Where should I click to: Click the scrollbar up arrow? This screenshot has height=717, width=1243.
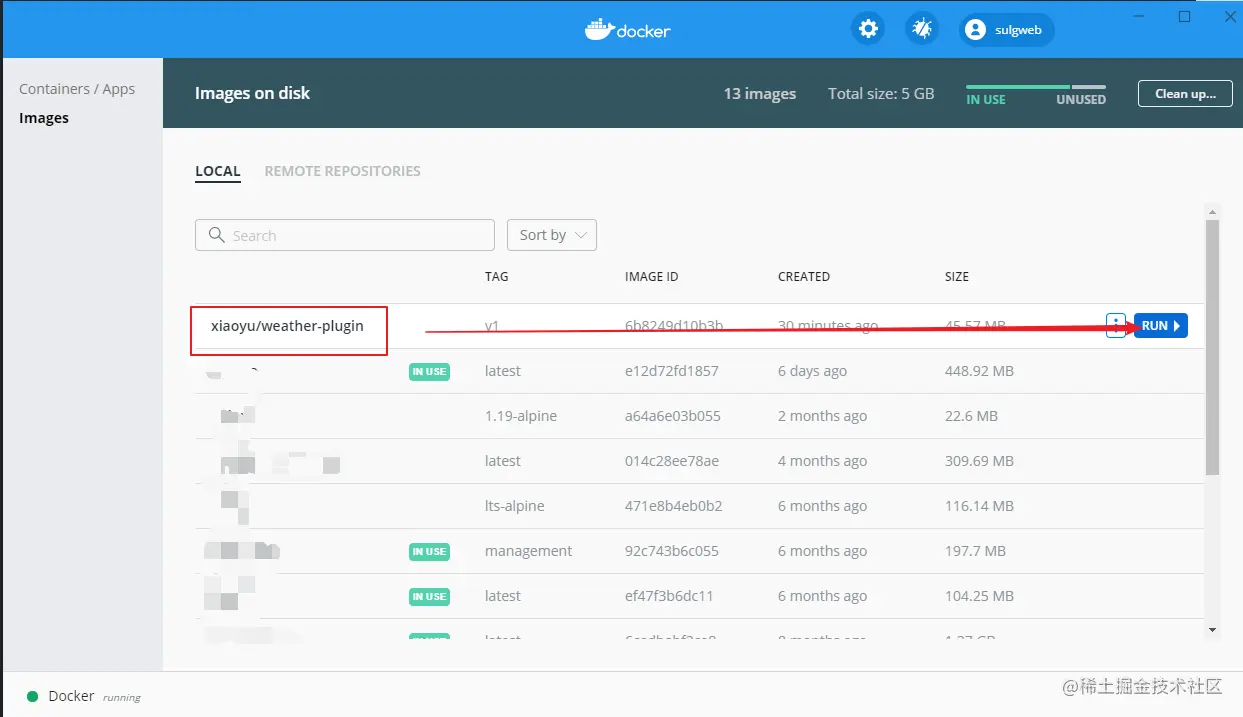(1213, 211)
